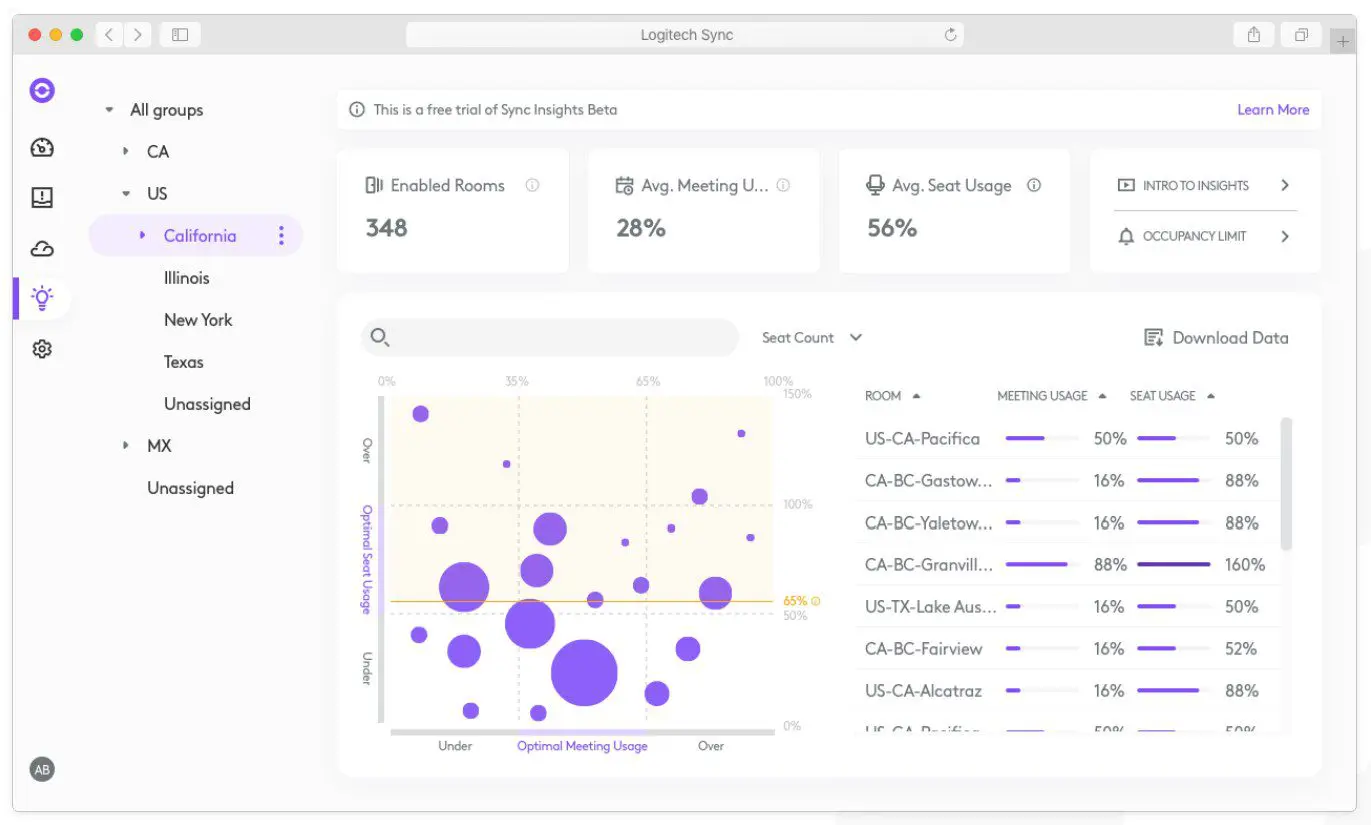The height and width of the screenshot is (825, 1371).
Task: Select the CA-BC-Yaletown room row
Action: tap(1068, 522)
